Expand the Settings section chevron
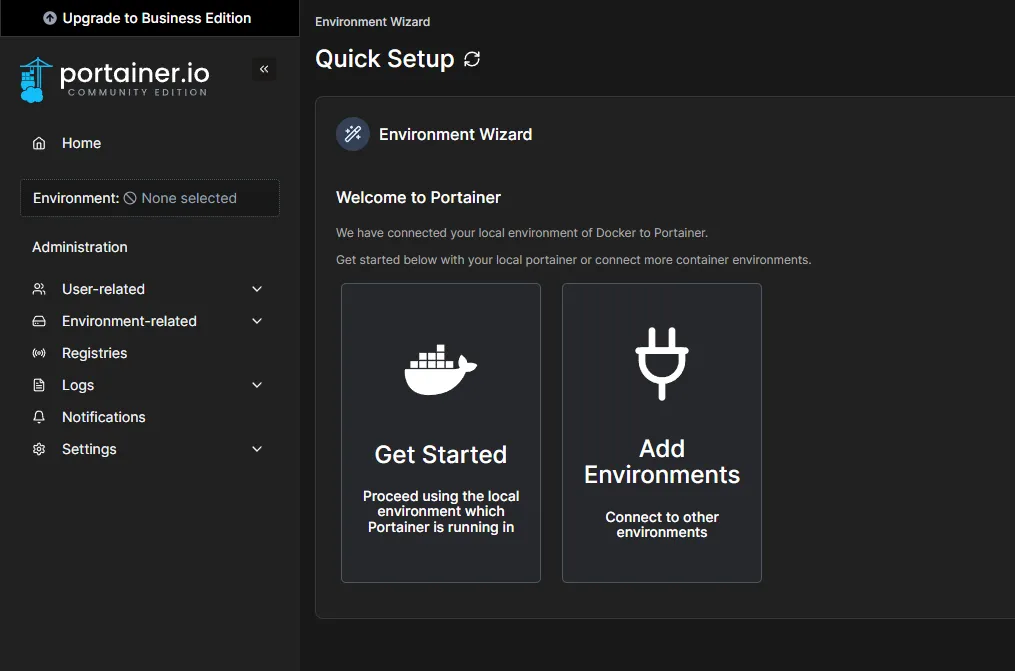This screenshot has width=1015, height=671. tap(257, 449)
